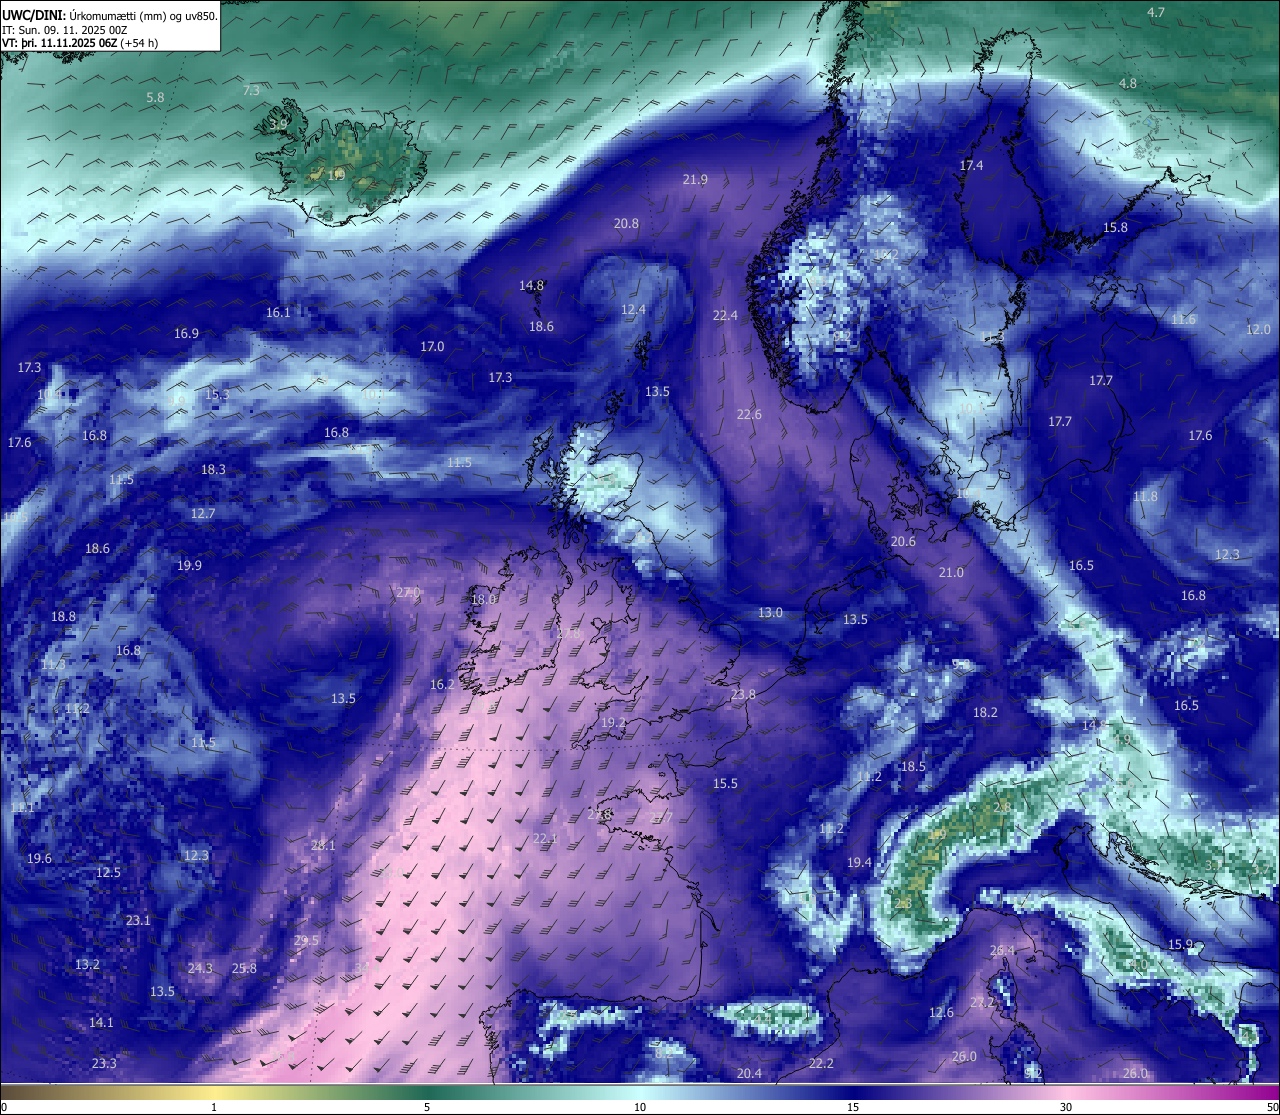Select the 'IT: Sun. 09. 11. 2025 00Z' line
The width and height of the screenshot is (1280, 1115).
(x=65, y=30)
